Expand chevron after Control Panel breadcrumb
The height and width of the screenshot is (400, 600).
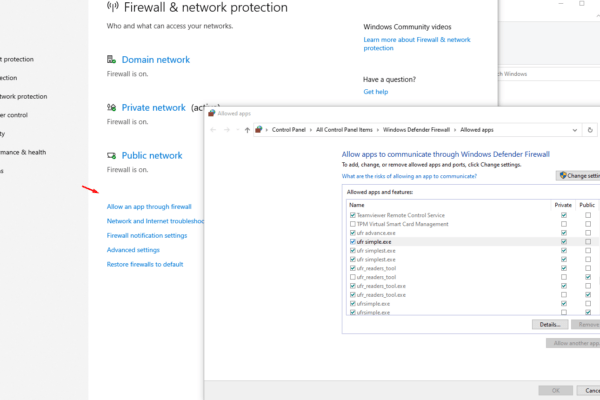[x=311, y=130]
